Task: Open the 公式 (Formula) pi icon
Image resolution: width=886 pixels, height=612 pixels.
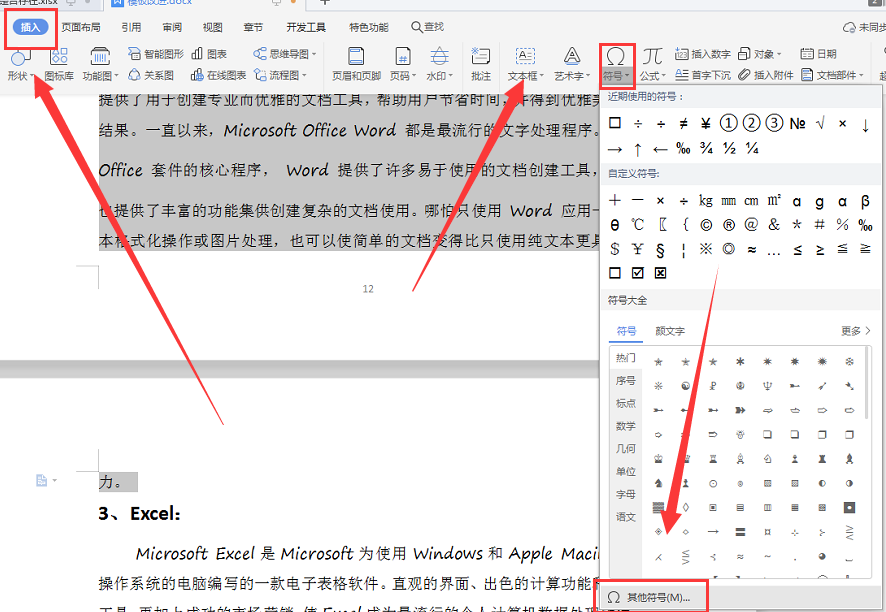Action: (x=652, y=56)
